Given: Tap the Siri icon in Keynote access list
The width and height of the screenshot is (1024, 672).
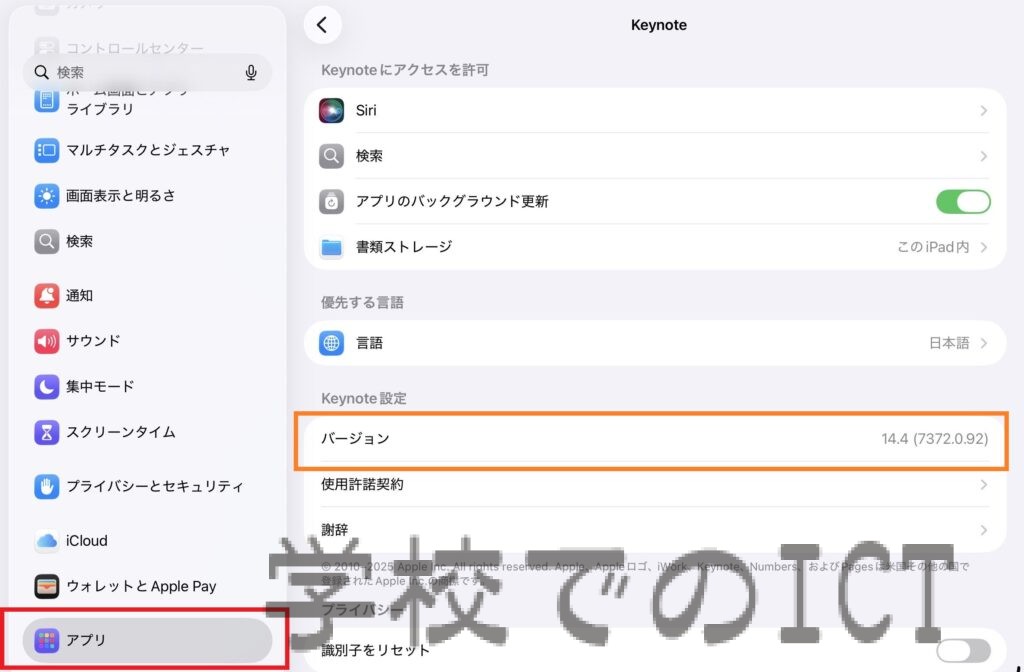Looking at the screenshot, I should point(332,111).
